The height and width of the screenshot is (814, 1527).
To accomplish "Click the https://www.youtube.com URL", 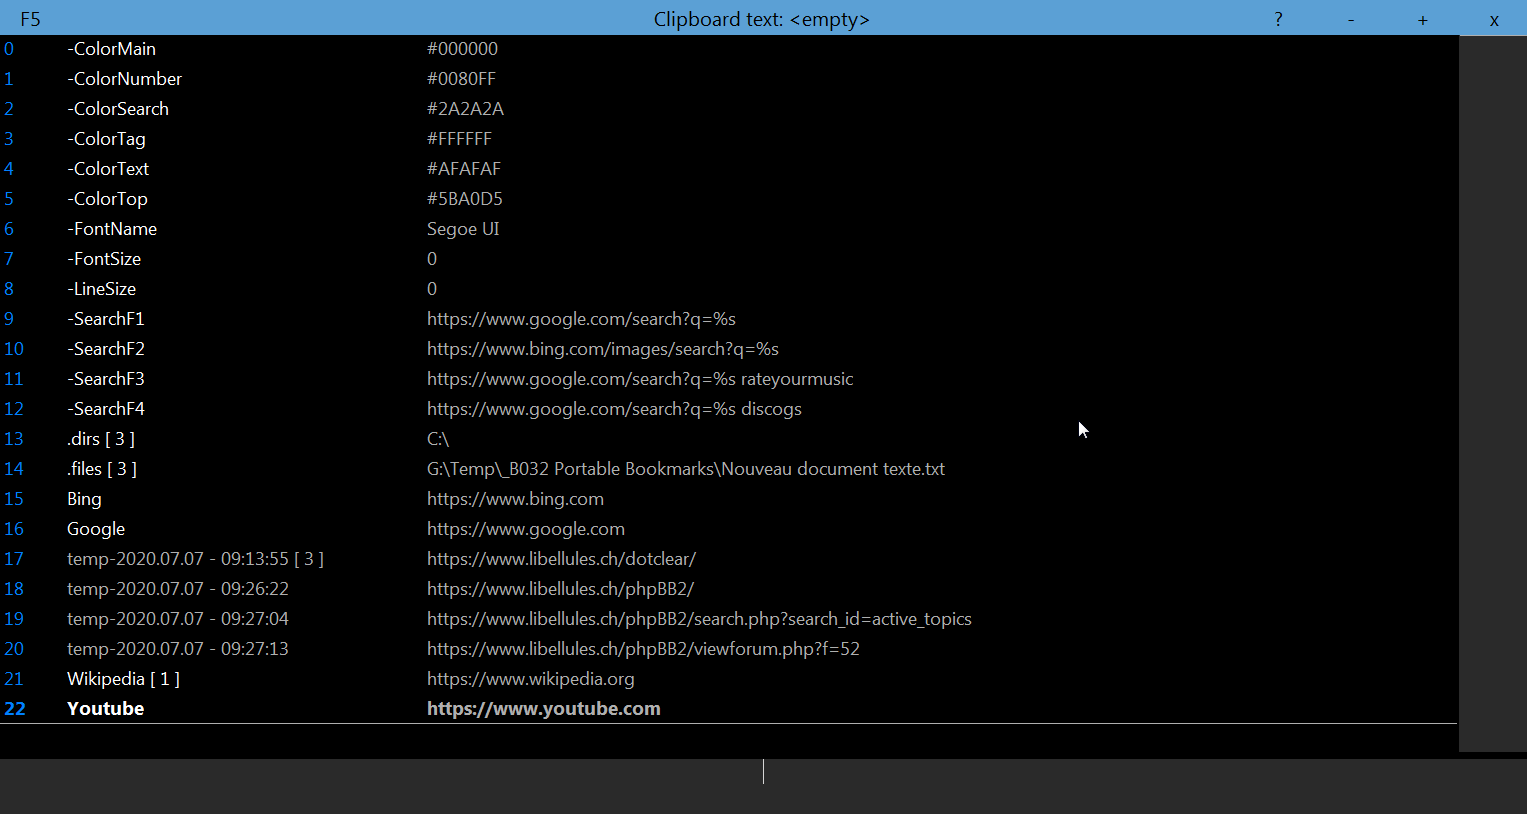I will coord(544,709).
